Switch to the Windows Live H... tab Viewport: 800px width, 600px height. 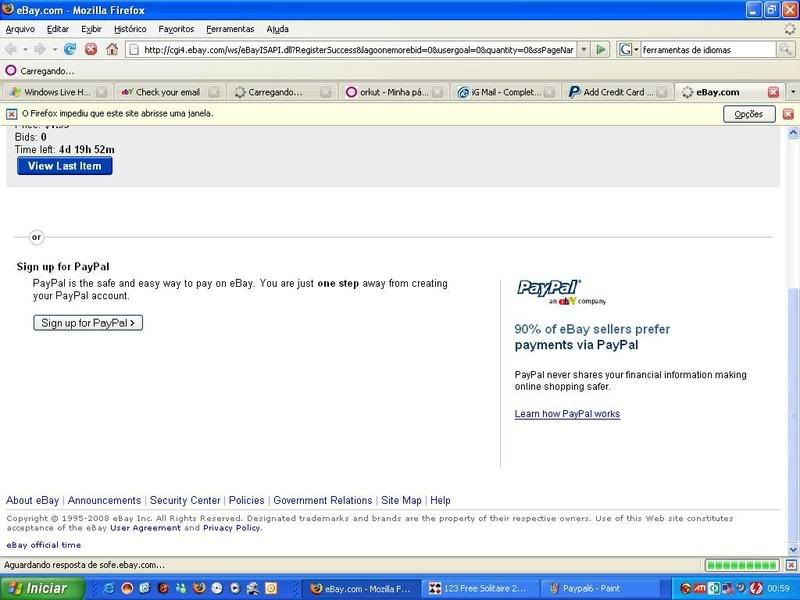click(x=57, y=92)
